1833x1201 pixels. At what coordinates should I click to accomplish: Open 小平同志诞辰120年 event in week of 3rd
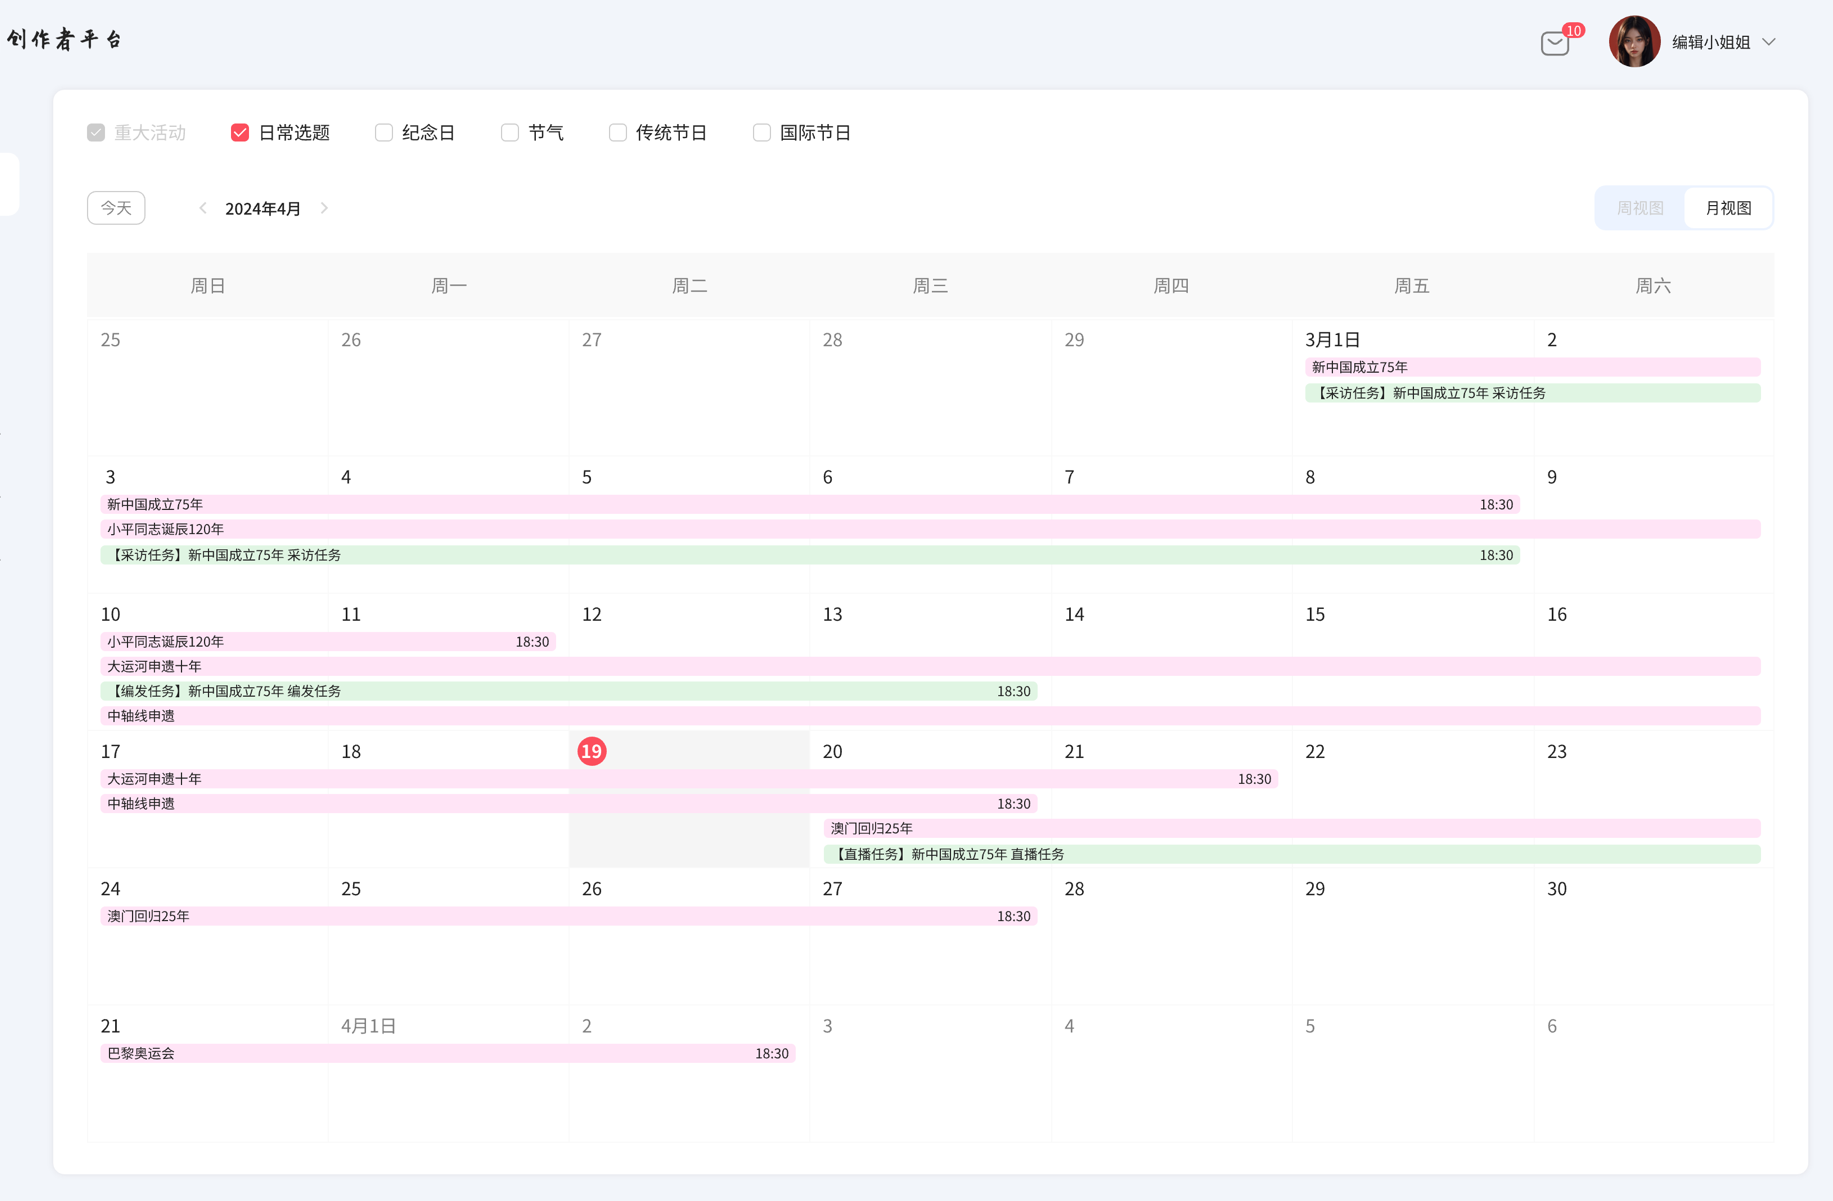930,529
